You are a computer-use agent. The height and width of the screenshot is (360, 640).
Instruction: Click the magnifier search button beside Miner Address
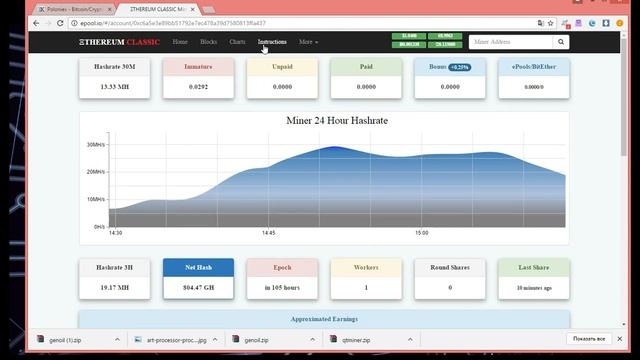click(561, 42)
